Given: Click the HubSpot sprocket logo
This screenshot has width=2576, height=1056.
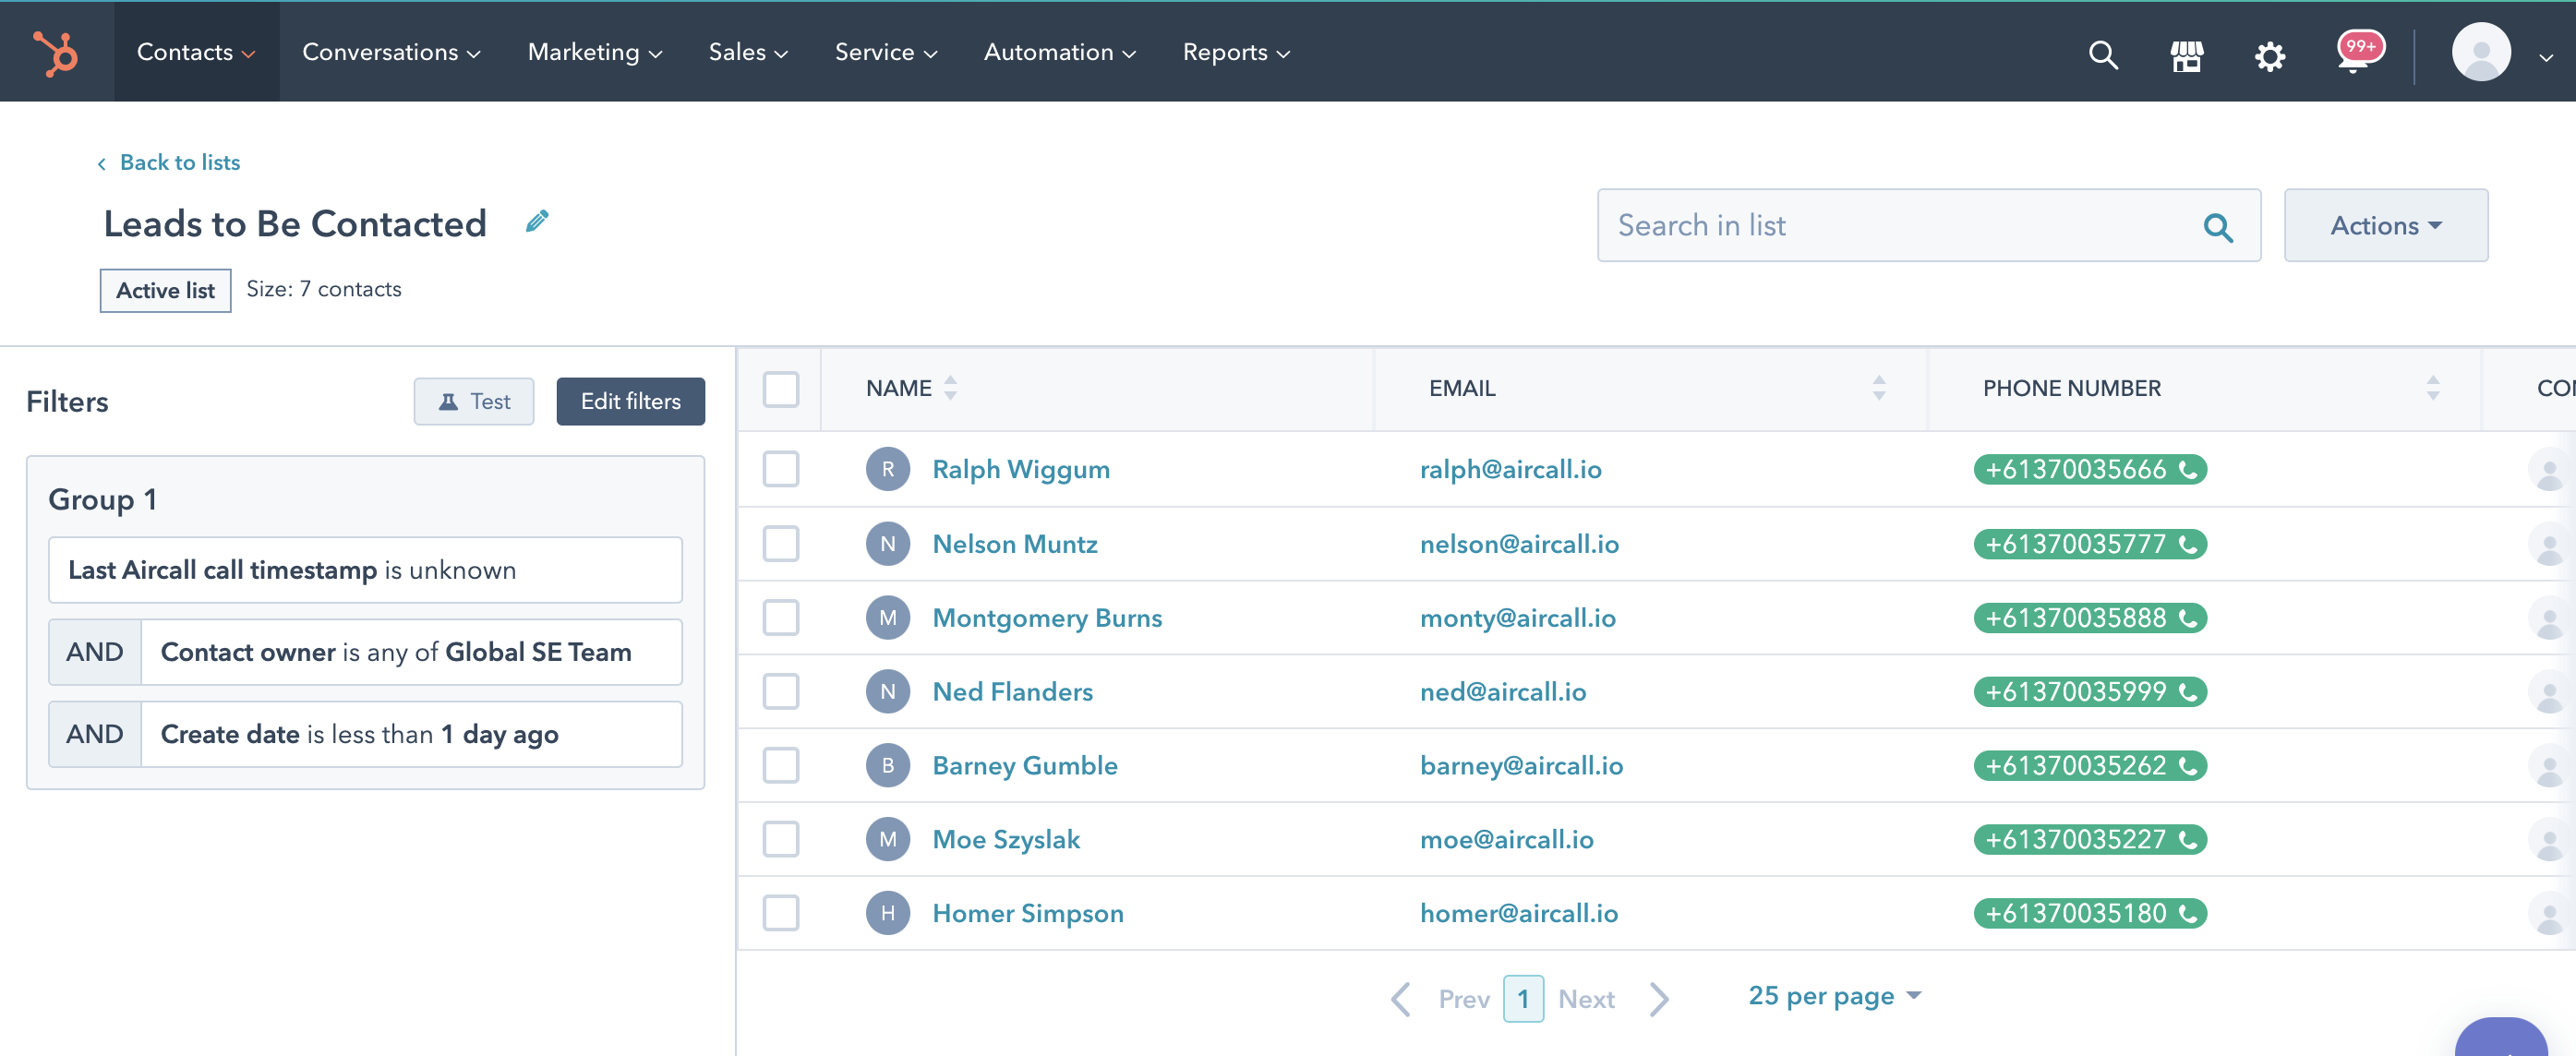Looking at the screenshot, I should point(56,52).
